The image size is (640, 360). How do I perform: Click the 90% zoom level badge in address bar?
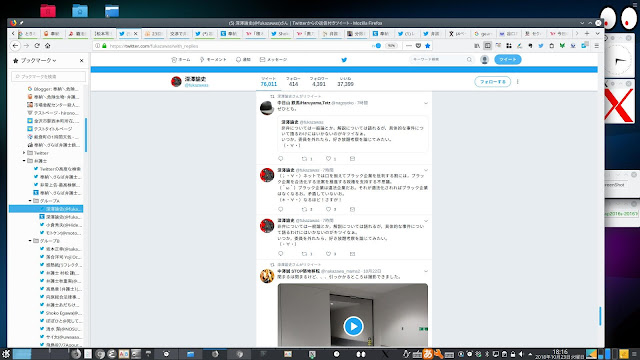(391, 46)
